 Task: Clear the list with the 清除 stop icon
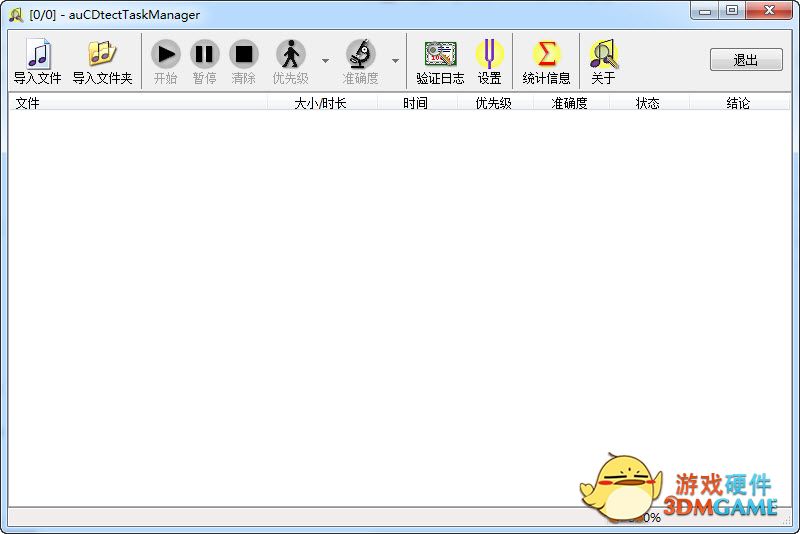[243, 54]
